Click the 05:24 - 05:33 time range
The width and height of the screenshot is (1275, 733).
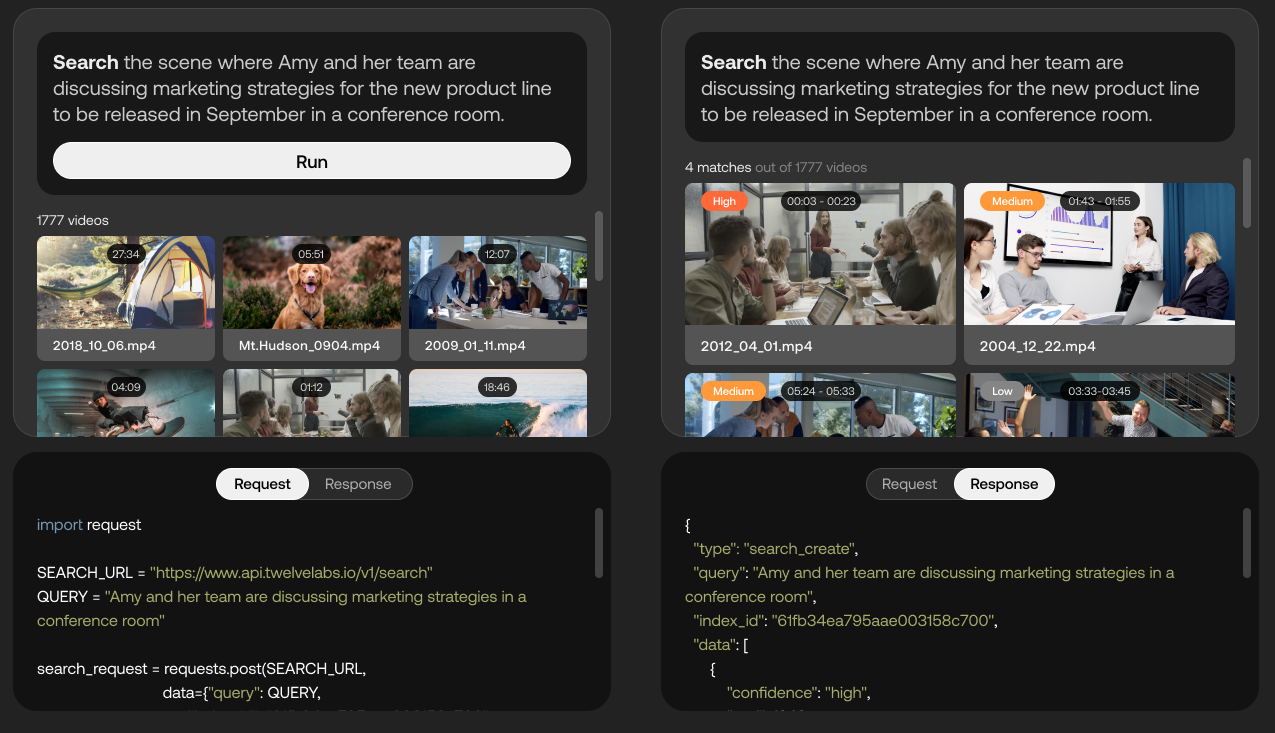point(821,391)
